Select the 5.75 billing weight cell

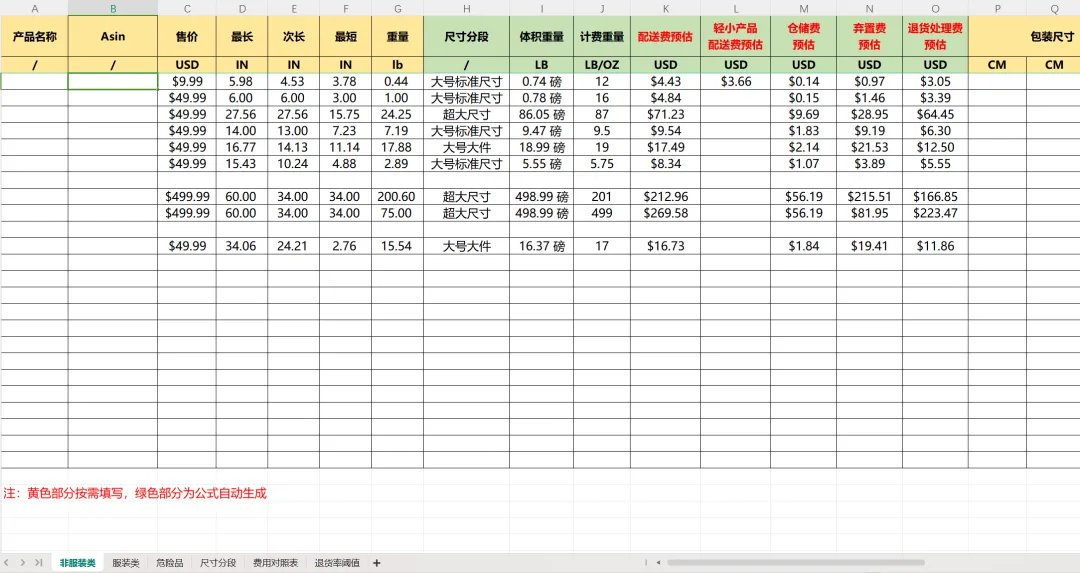coord(601,164)
